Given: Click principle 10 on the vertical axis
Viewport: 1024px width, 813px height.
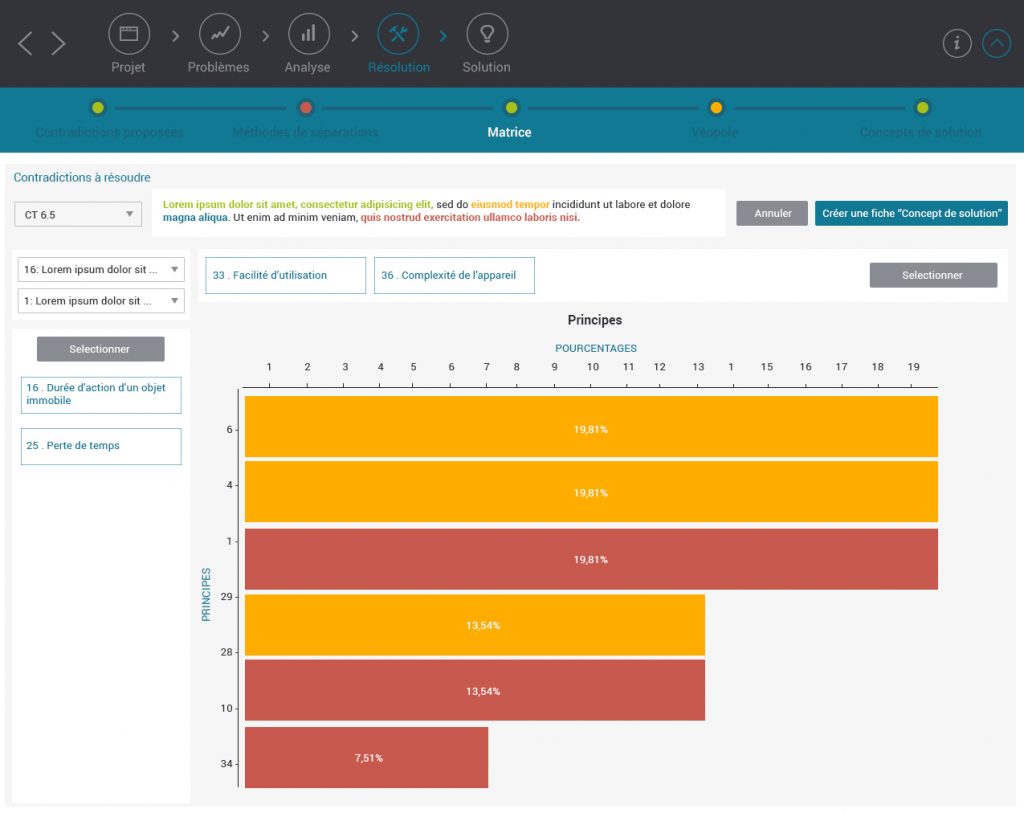Looking at the screenshot, I should 226,708.
